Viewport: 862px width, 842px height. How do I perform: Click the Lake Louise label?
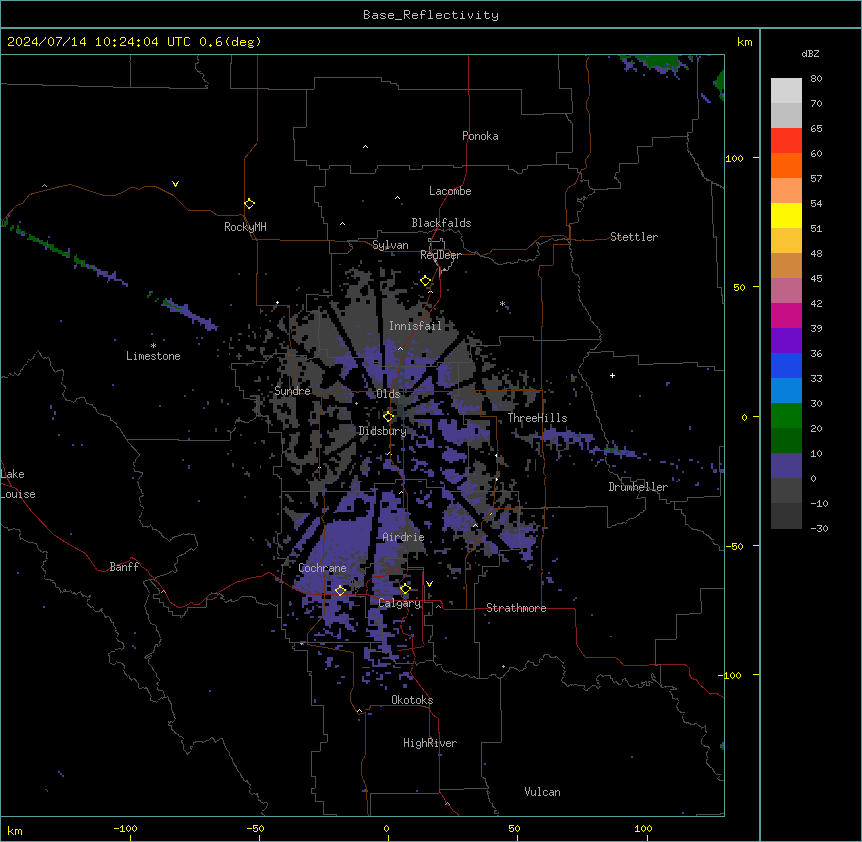coord(18,484)
